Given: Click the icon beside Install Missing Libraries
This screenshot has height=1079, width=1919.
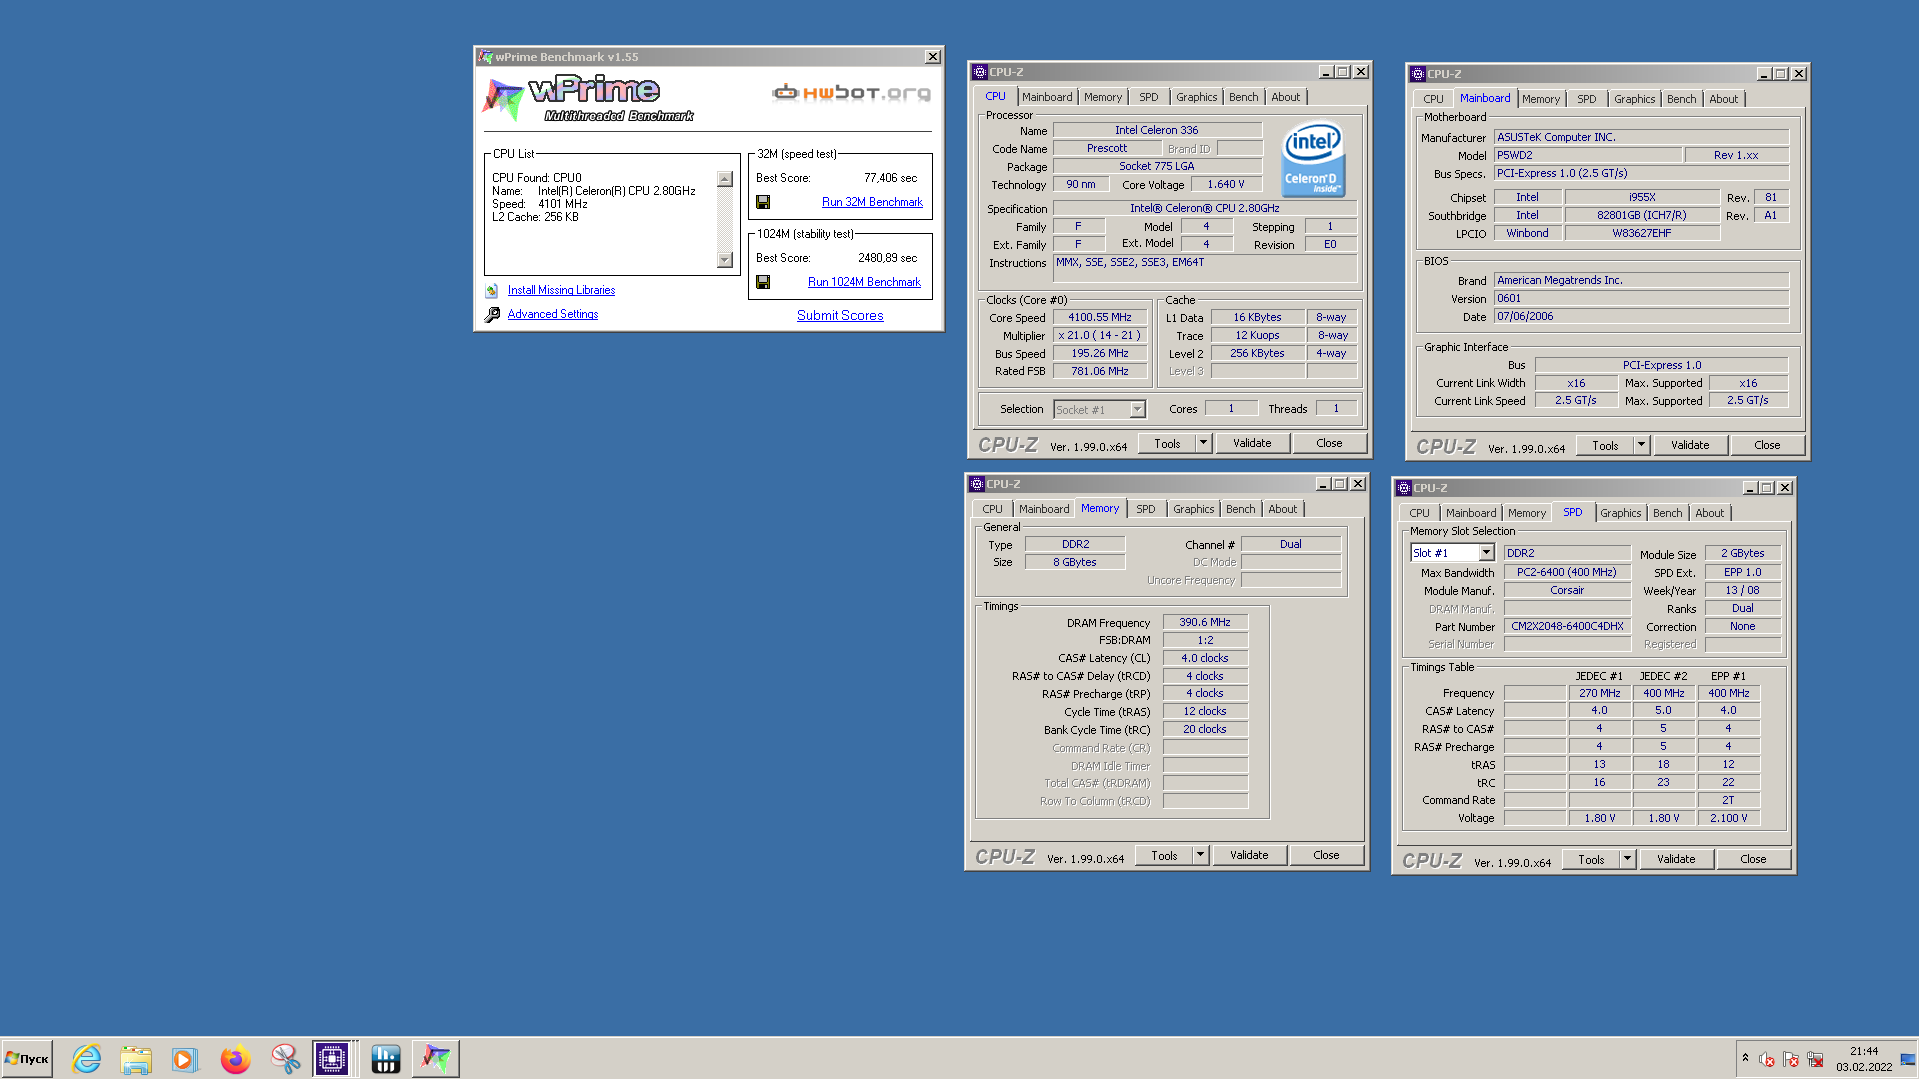Looking at the screenshot, I should coord(492,291).
